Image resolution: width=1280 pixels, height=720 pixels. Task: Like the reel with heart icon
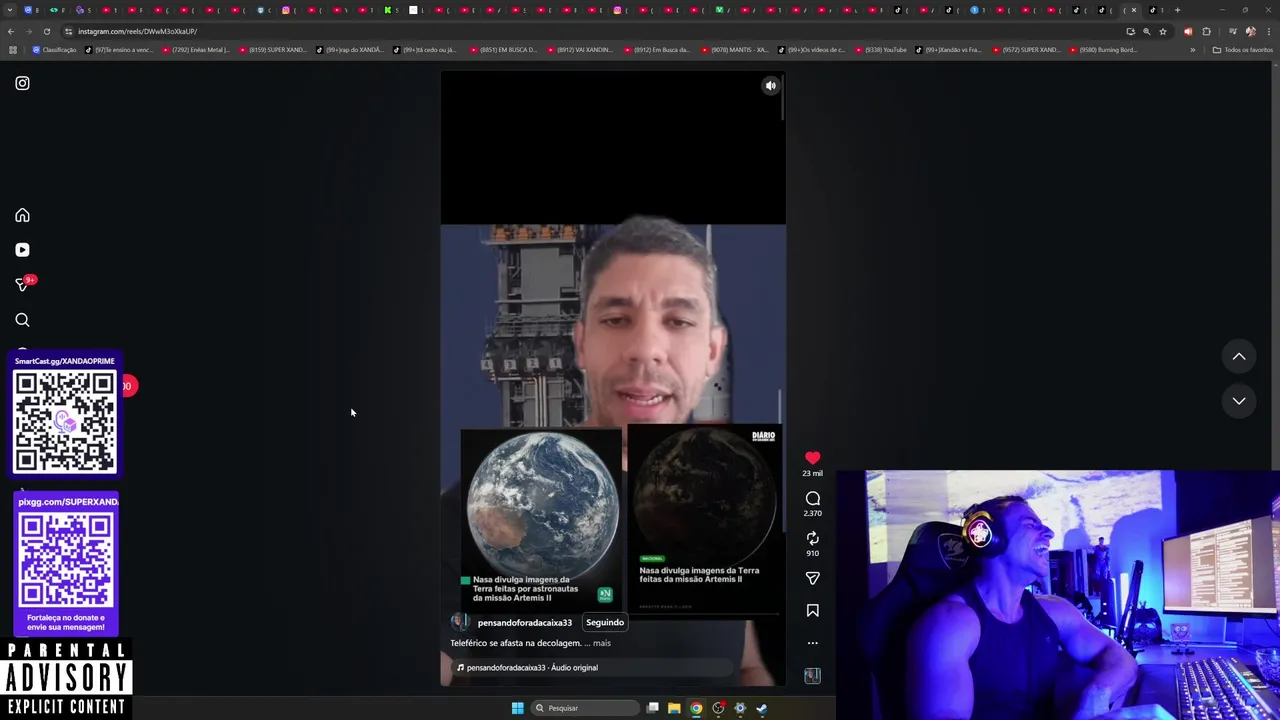[x=812, y=458]
